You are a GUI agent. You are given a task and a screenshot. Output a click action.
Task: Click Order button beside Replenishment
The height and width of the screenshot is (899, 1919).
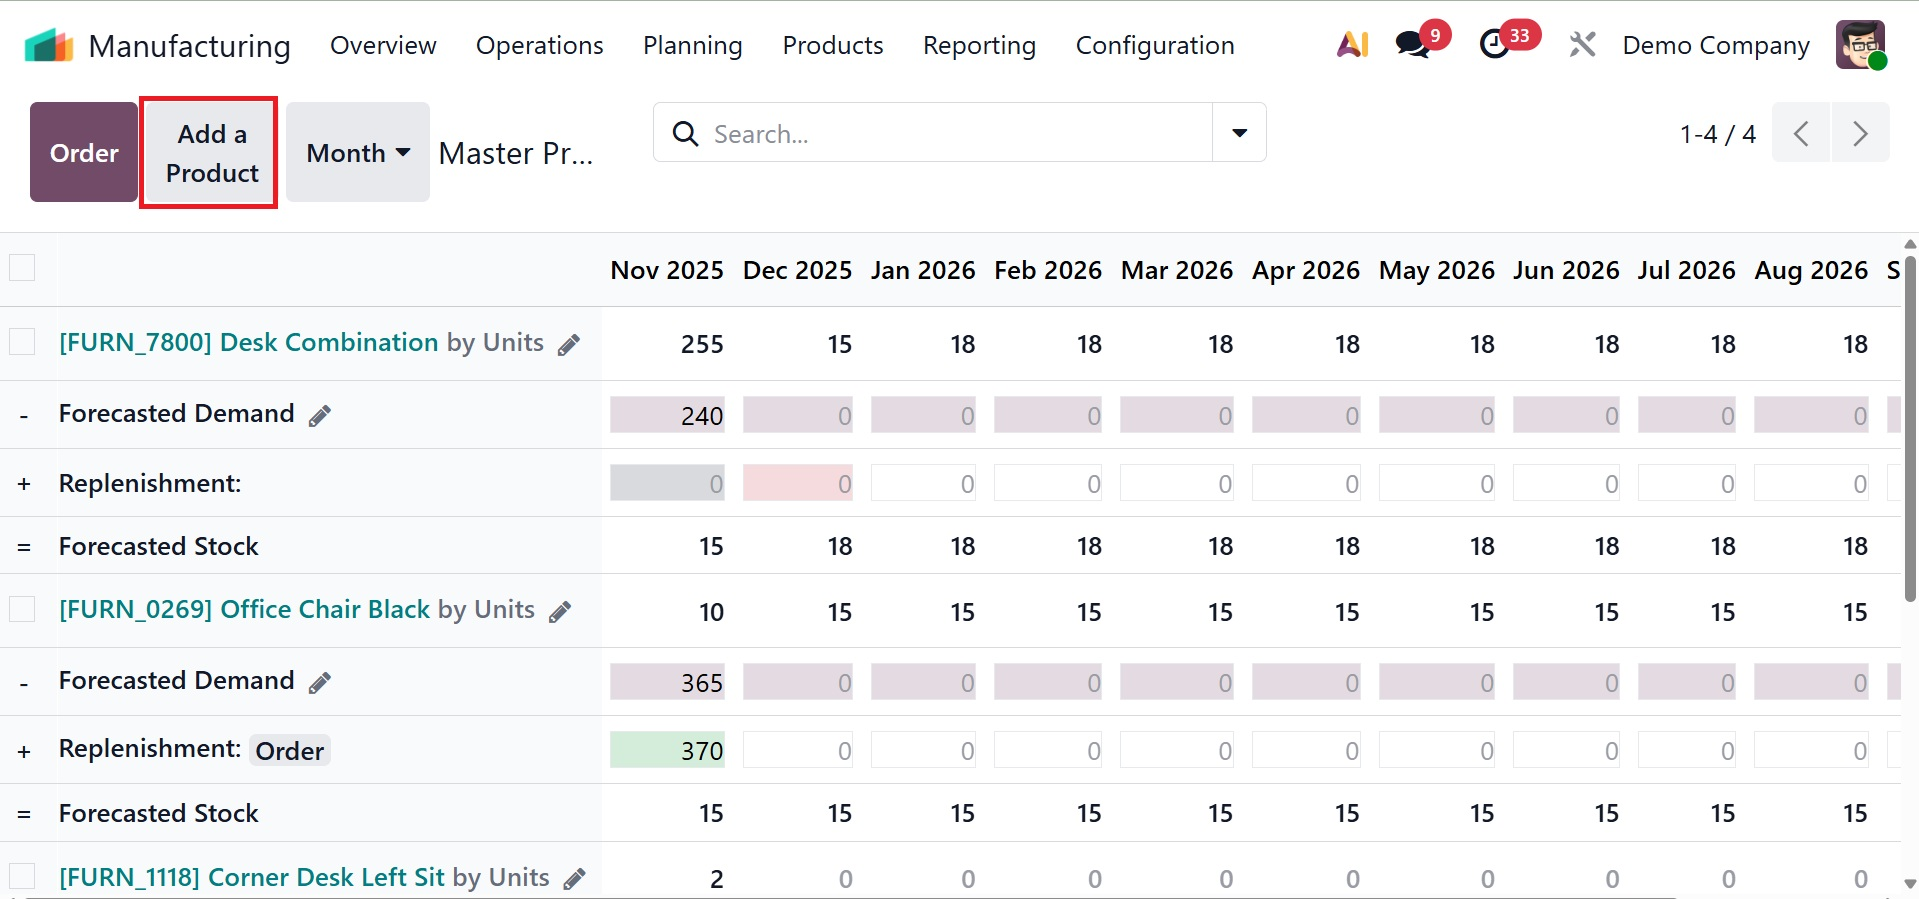[x=289, y=751]
